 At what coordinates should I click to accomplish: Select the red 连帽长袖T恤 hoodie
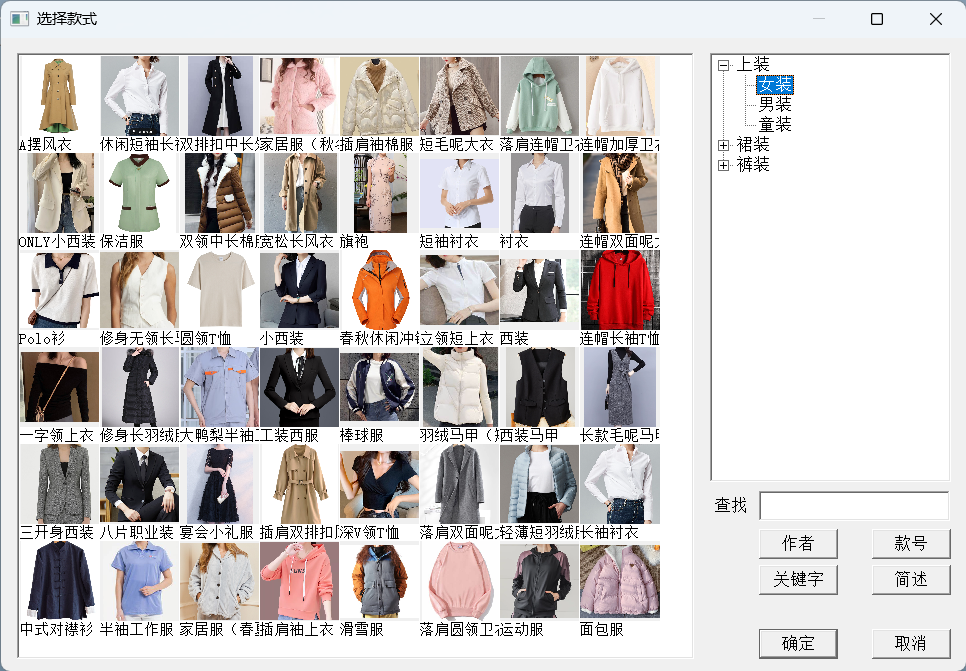pos(619,290)
